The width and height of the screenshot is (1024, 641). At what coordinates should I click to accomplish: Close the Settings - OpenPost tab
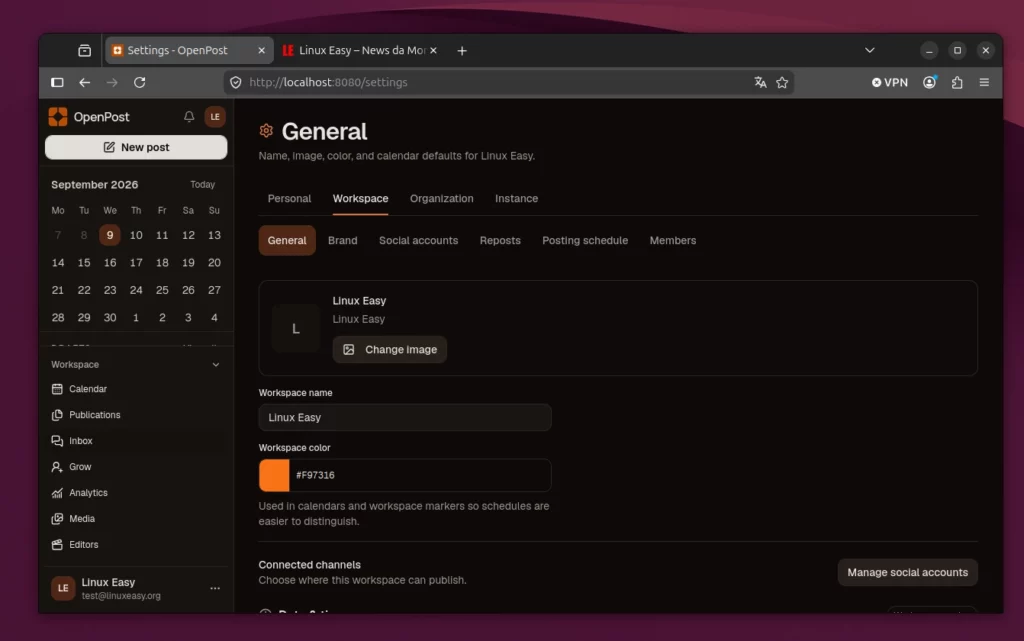tap(261, 50)
